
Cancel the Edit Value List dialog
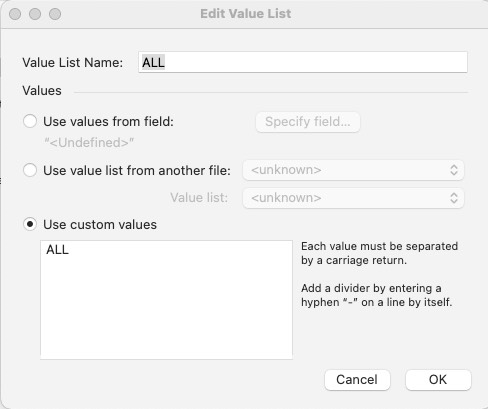pyautogui.click(x=357, y=380)
